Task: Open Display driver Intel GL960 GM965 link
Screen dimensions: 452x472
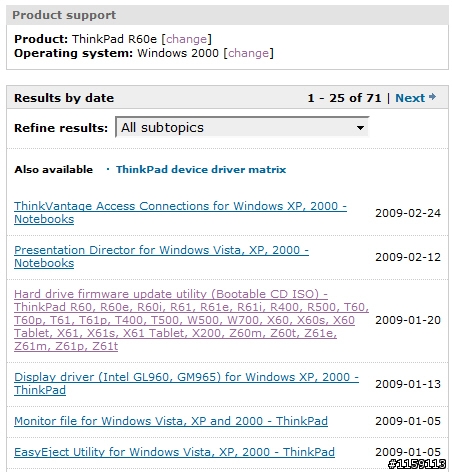Action: [186, 383]
